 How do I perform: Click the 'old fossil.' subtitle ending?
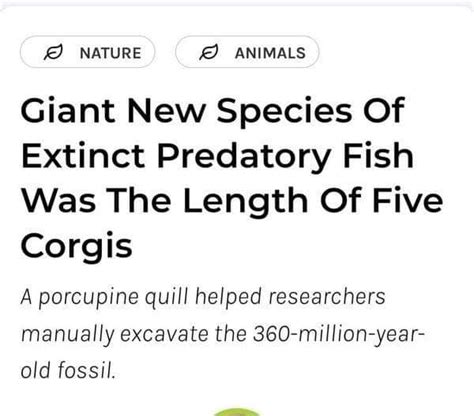[x=68, y=369]
